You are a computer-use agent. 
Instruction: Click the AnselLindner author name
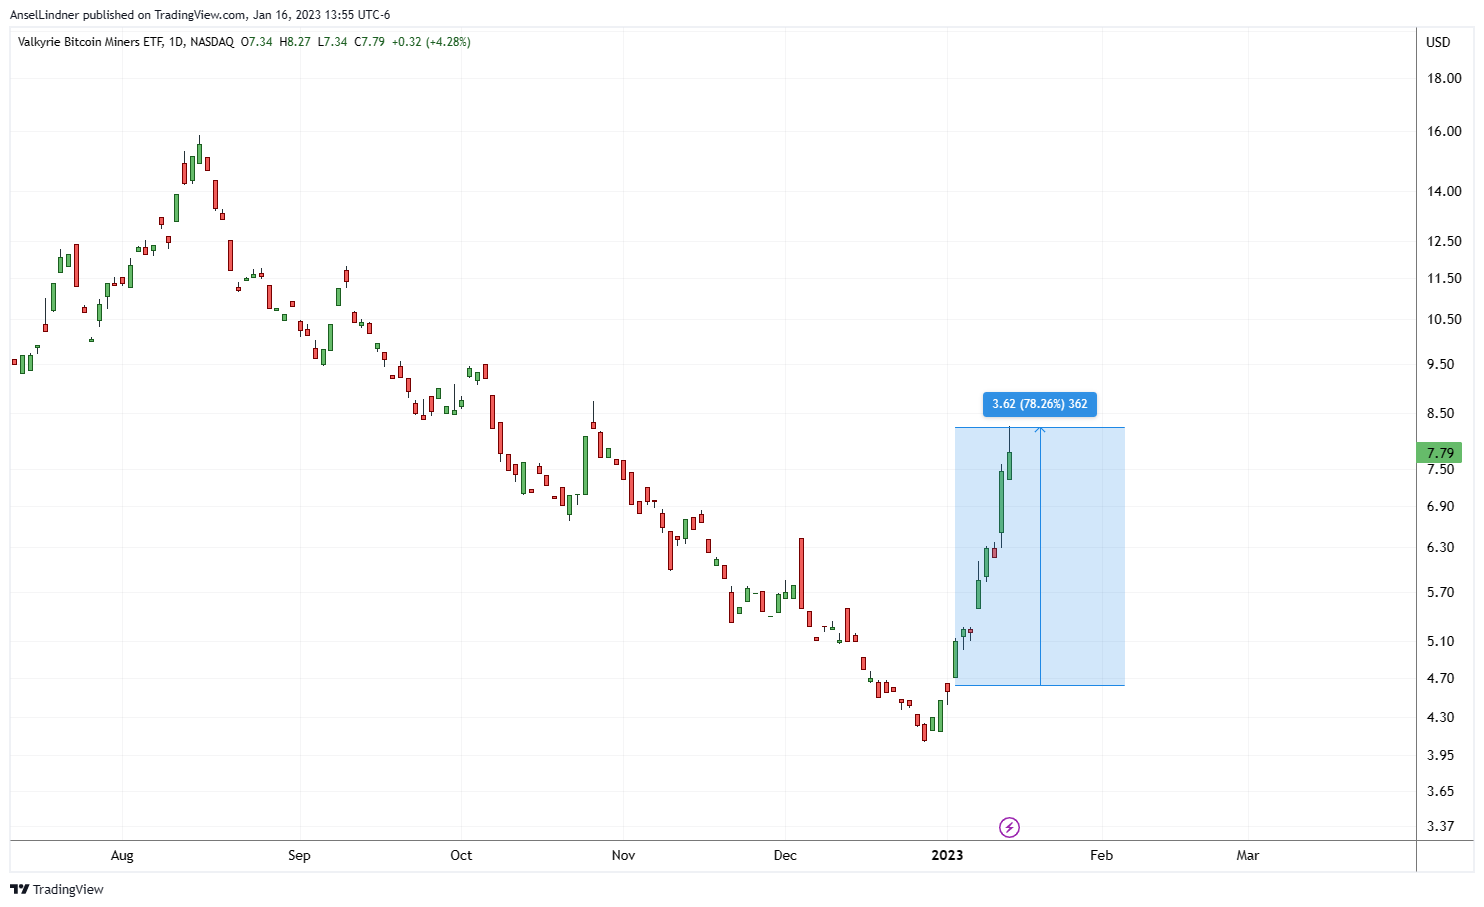pos(44,15)
